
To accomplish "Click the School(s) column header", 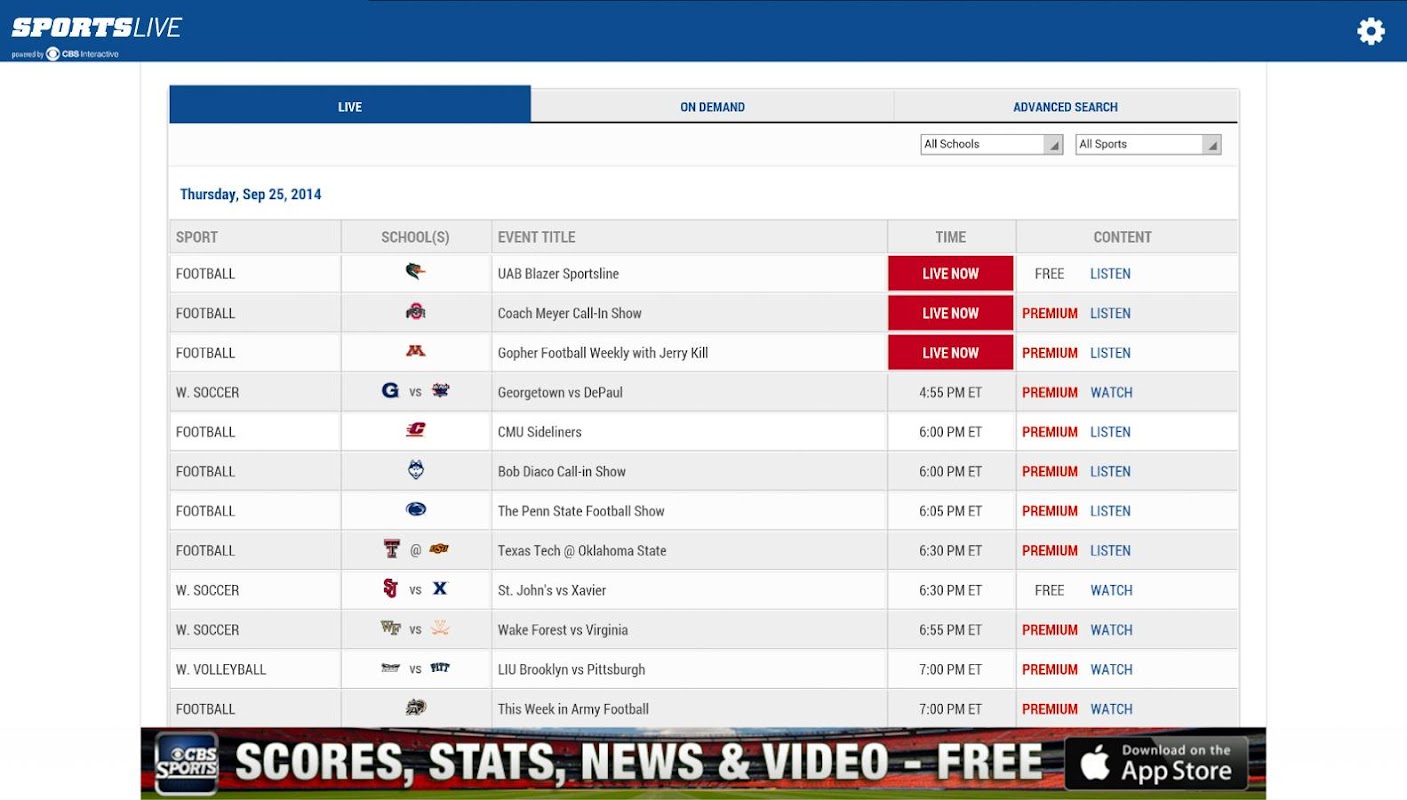I will pyautogui.click(x=416, y=237).
